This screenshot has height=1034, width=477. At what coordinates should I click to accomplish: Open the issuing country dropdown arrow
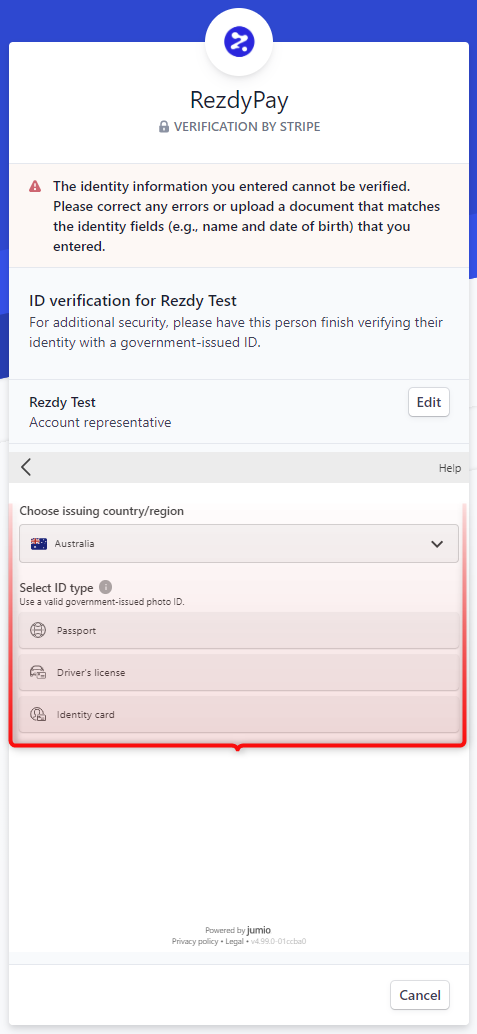click(437, 544)
